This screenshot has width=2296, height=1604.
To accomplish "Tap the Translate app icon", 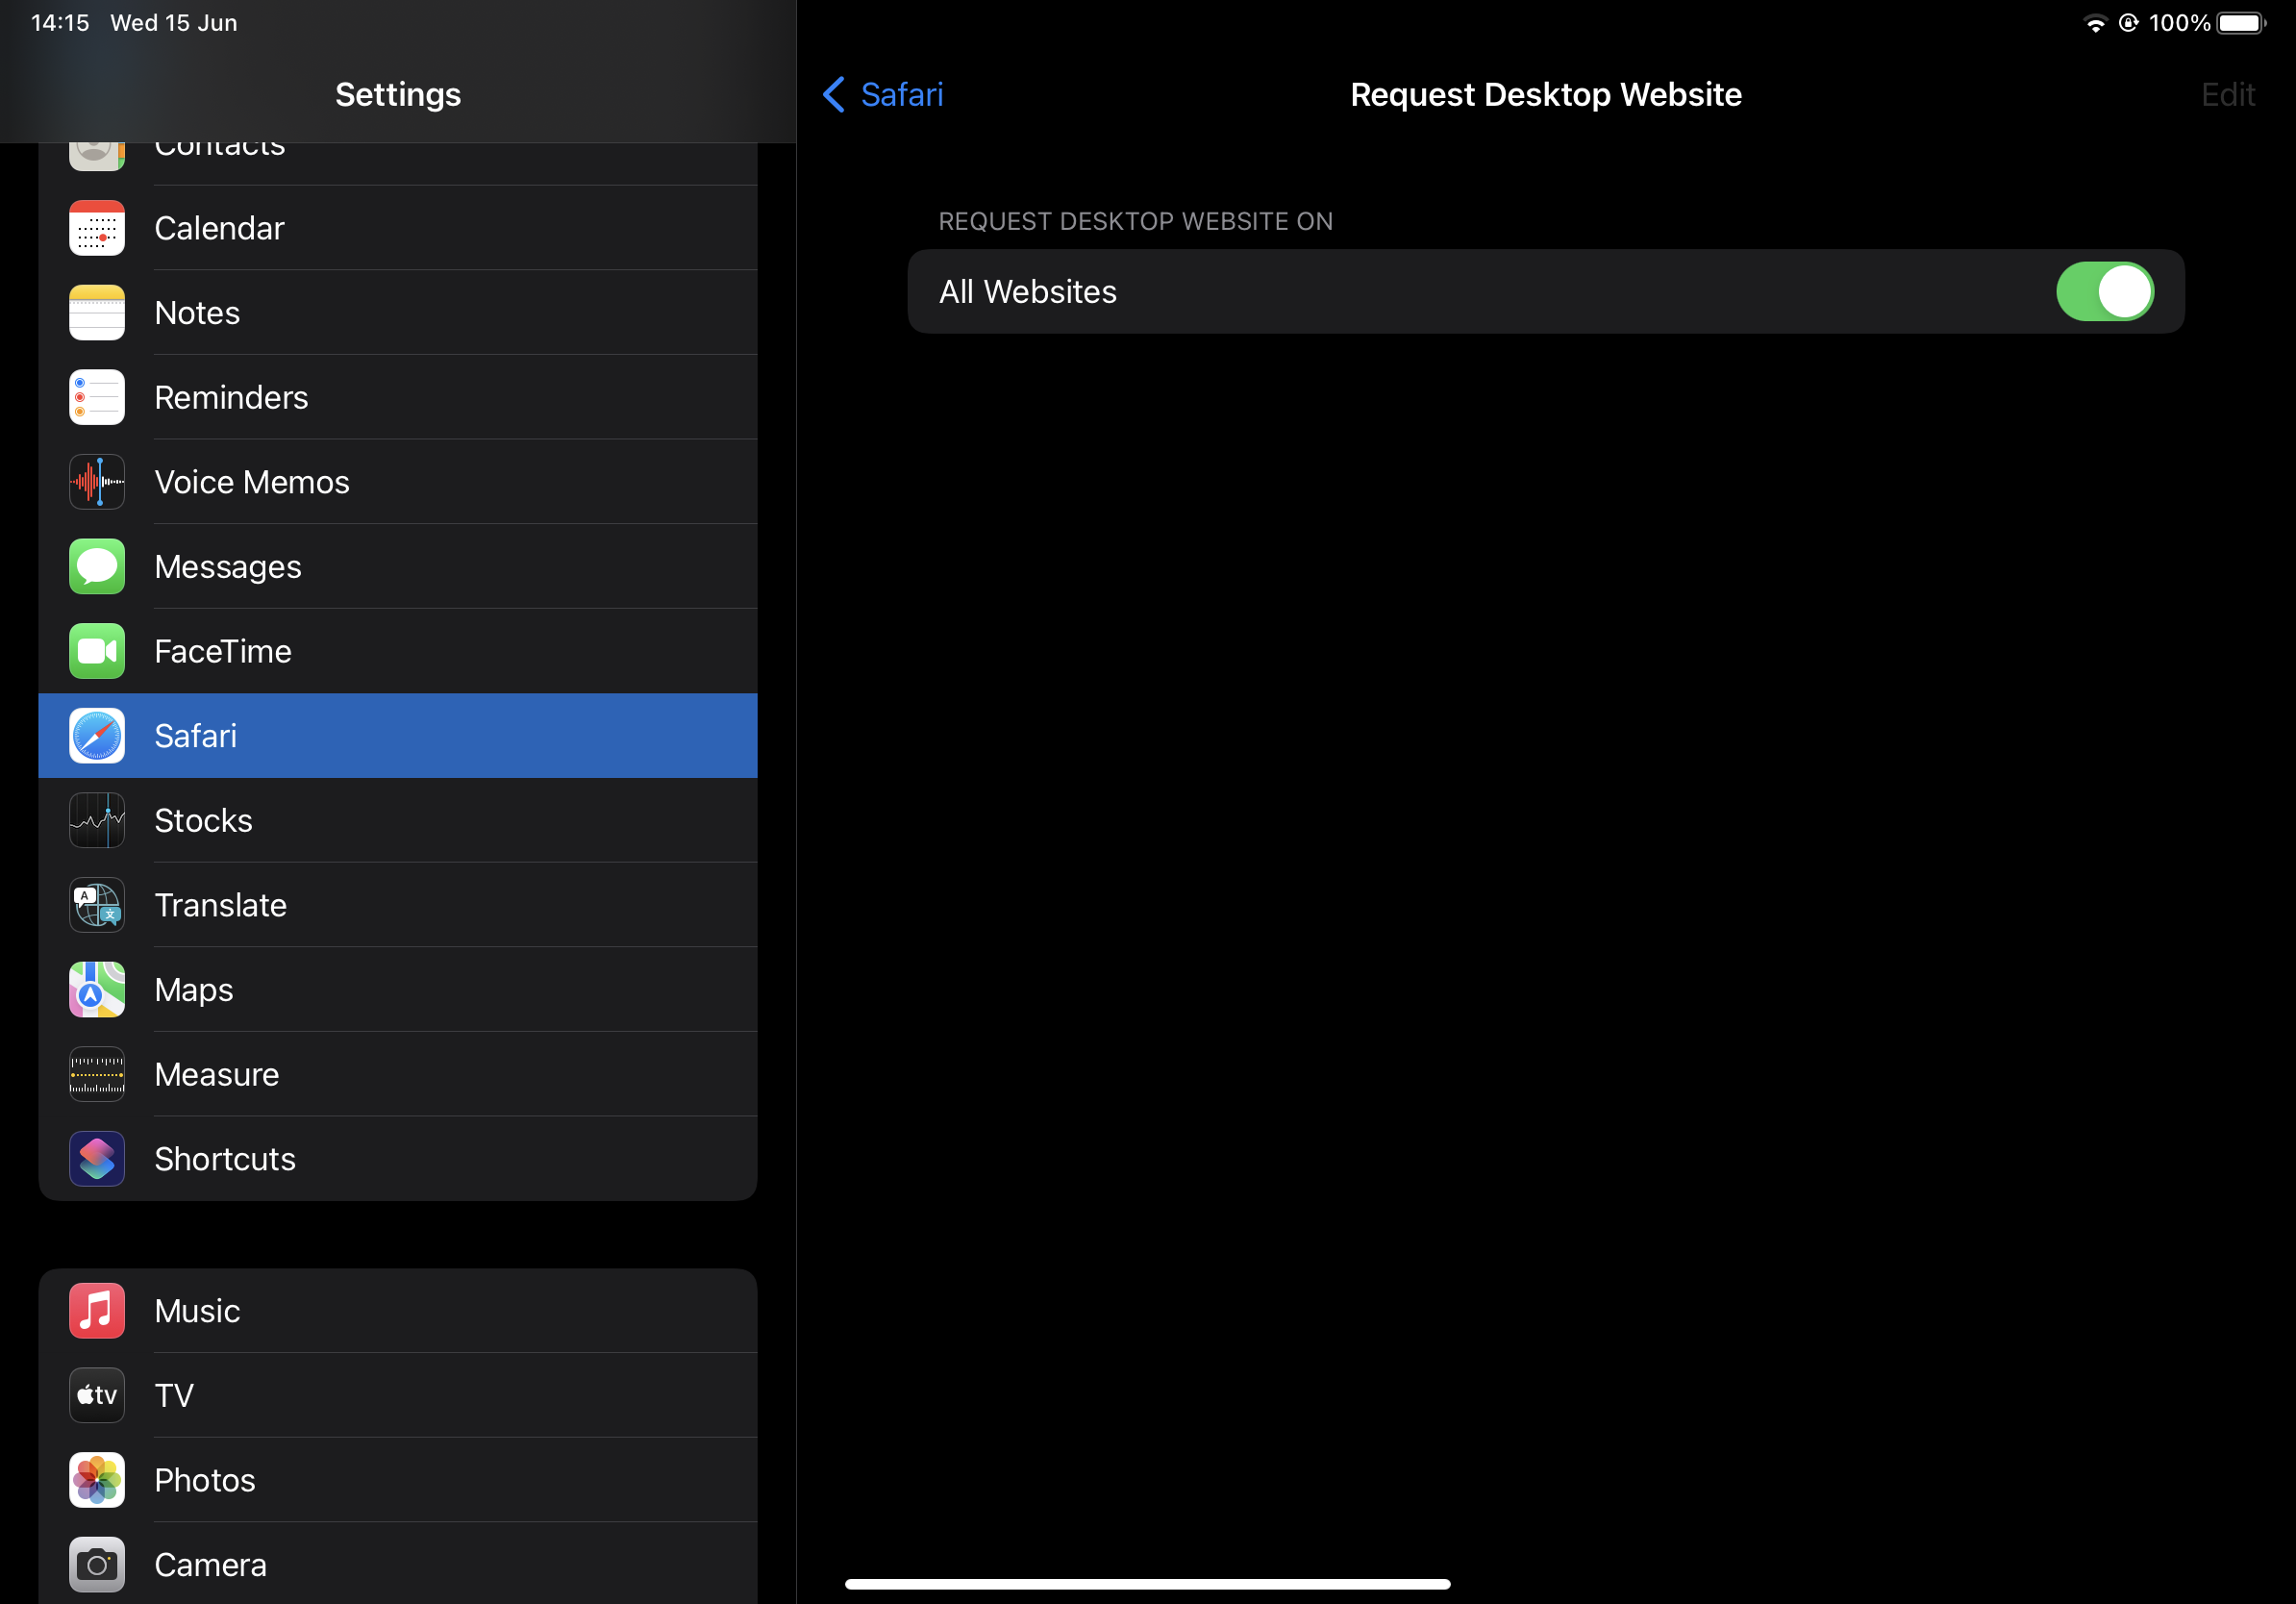I will pos(97,905).
